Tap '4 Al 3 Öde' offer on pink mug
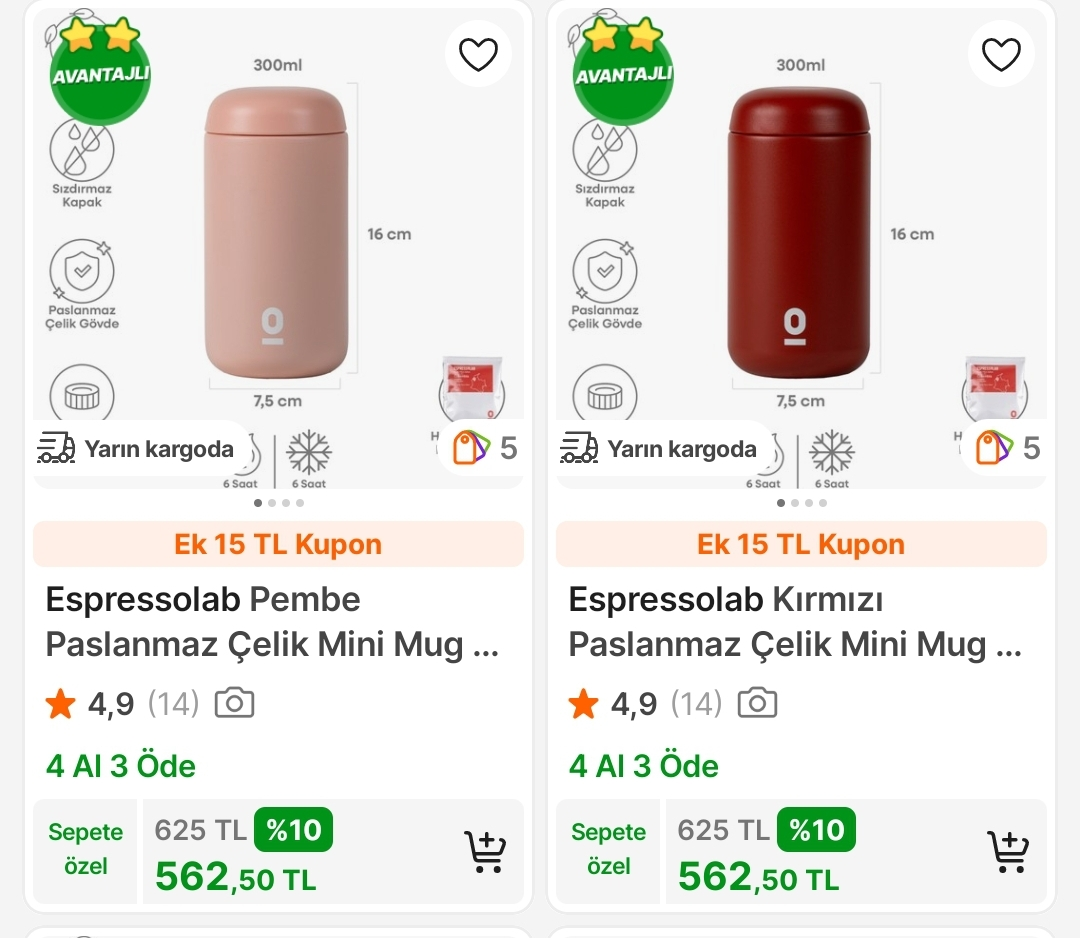 [x=121, y=766]
